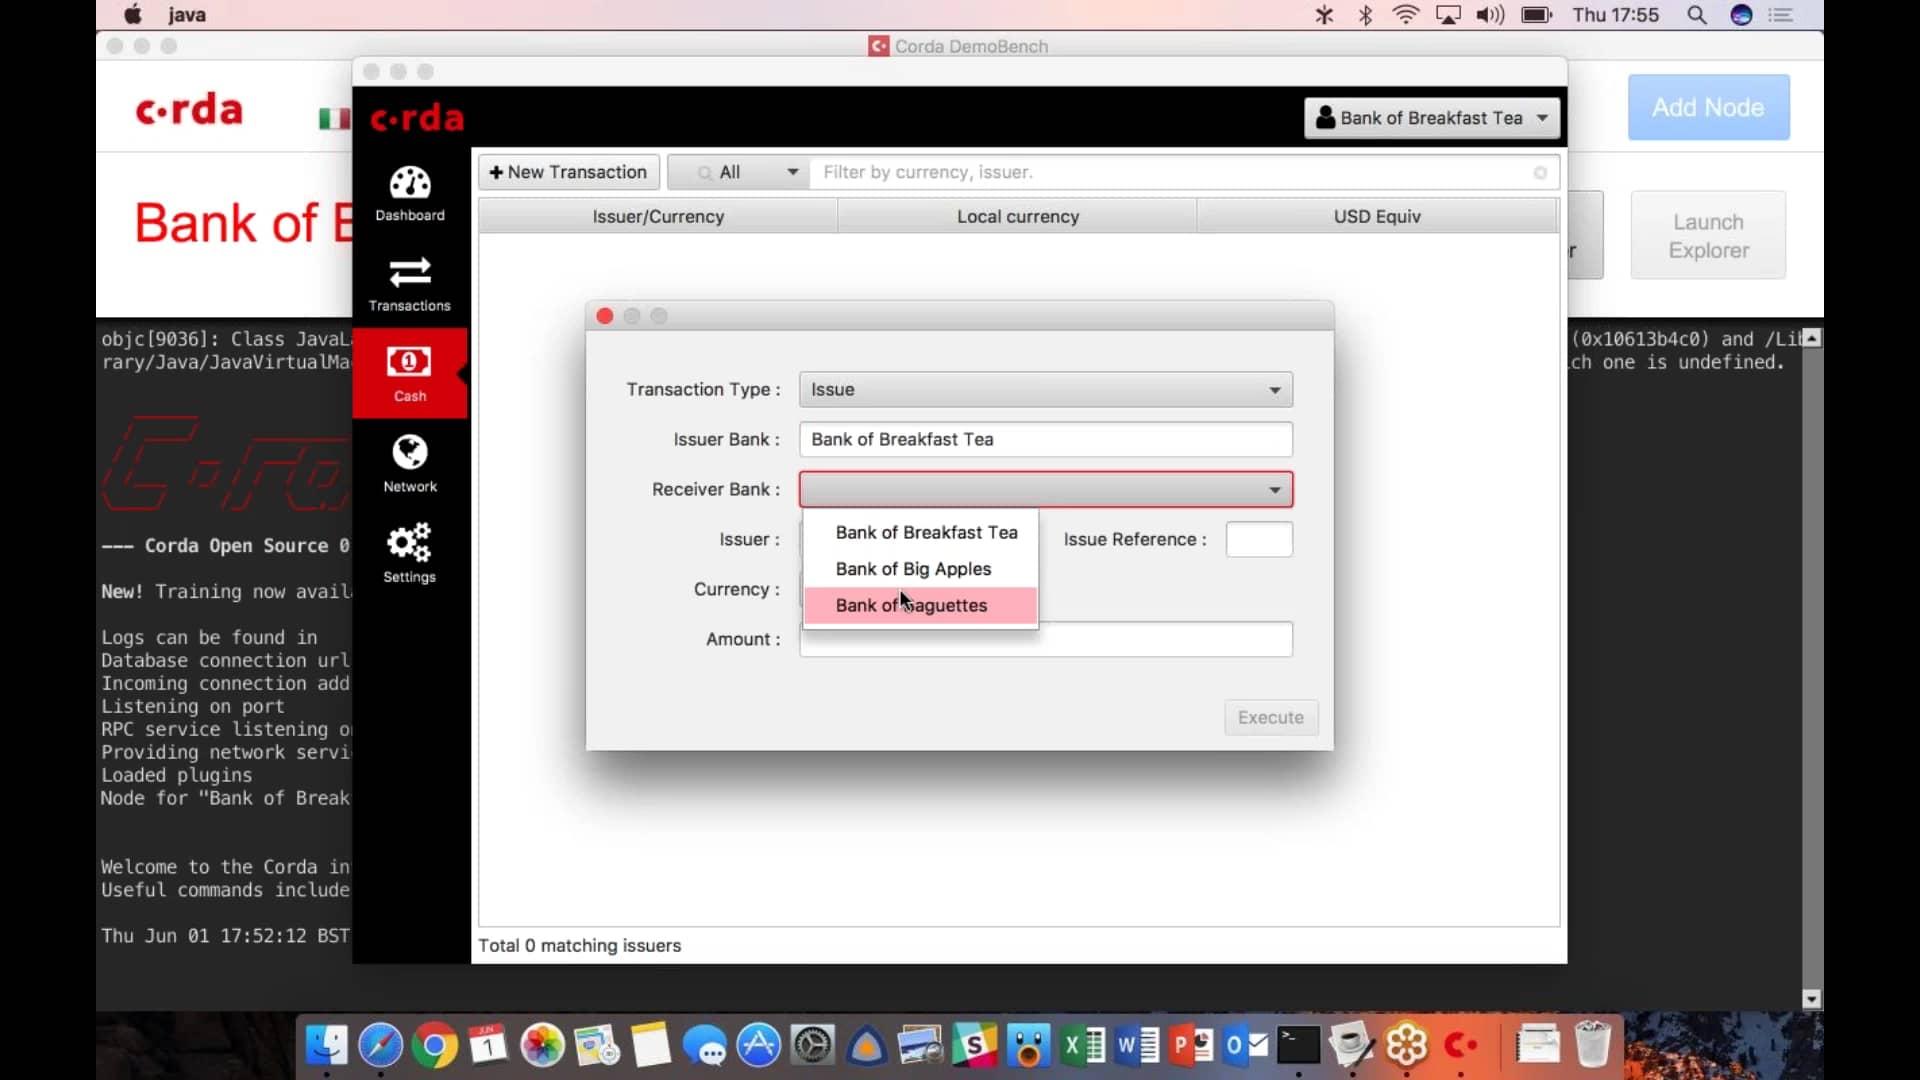
Task: Open Bank of Breakfast Tea identity dropdown
Action: (1432, 118)
